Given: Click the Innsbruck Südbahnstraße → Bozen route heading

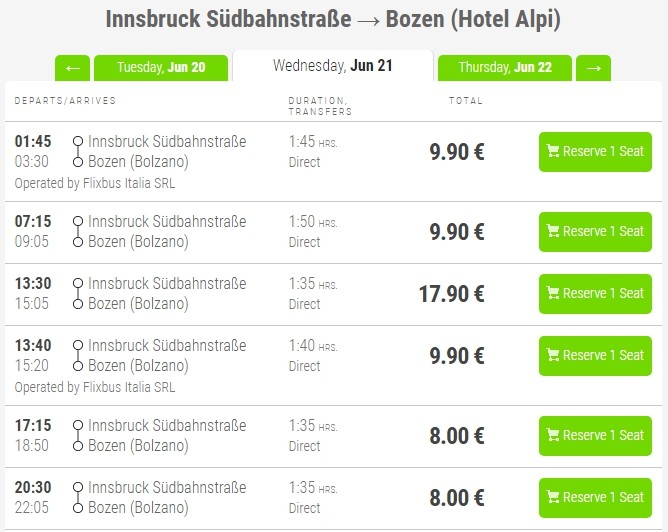Looking at the screenshot, I should 333,20.
